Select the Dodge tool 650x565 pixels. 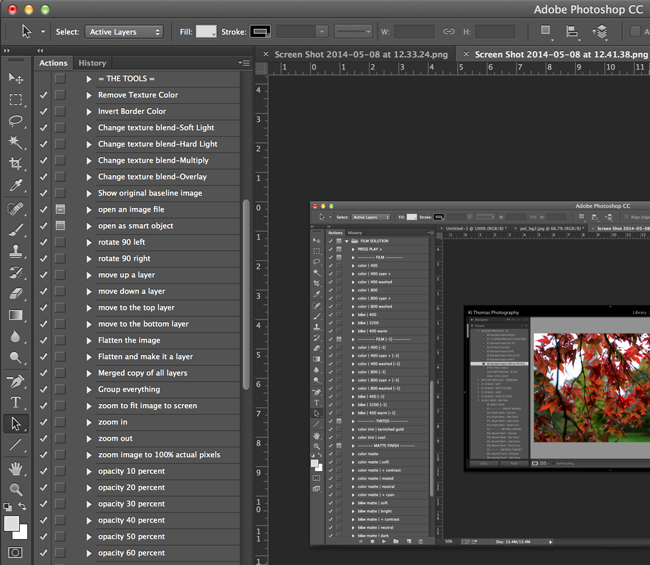(x=16, y=357)
